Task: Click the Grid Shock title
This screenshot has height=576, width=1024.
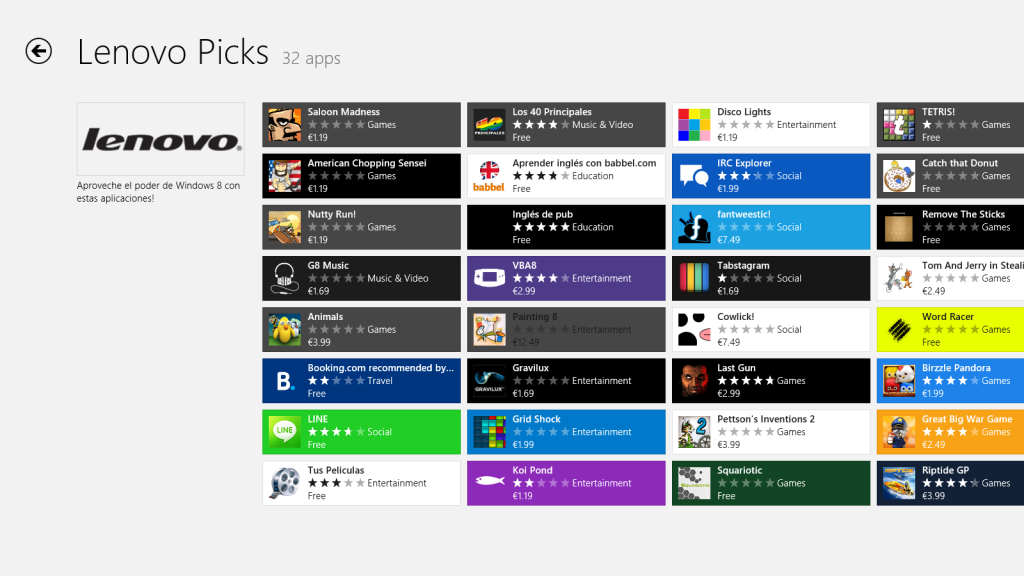Action: point(536,419)
